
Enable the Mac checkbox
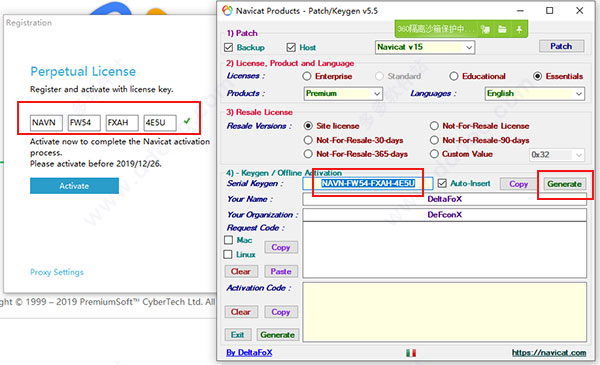pyautogui.click(x=228, y=240)
